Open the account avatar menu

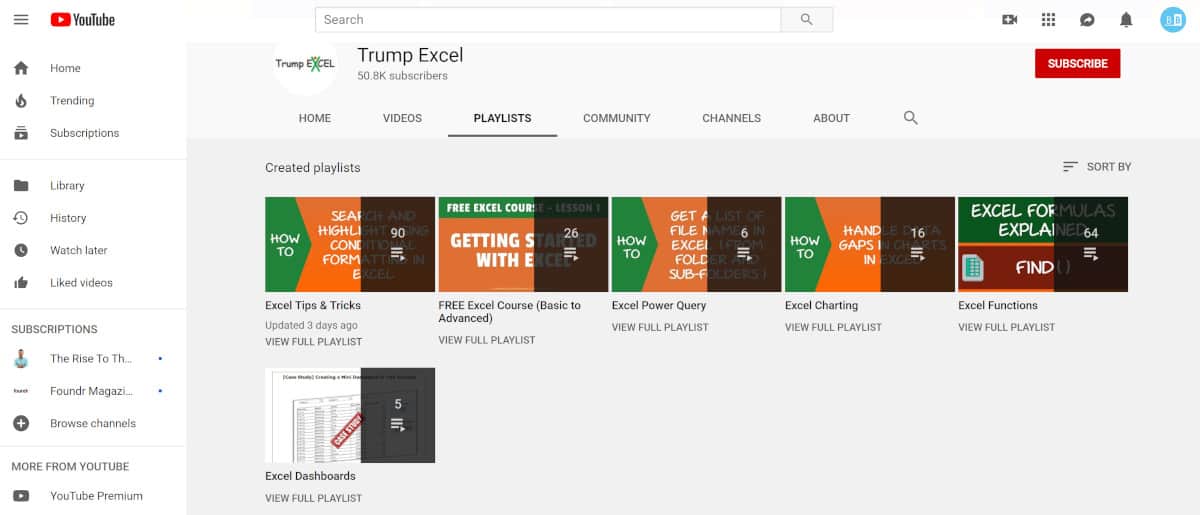1173,19
